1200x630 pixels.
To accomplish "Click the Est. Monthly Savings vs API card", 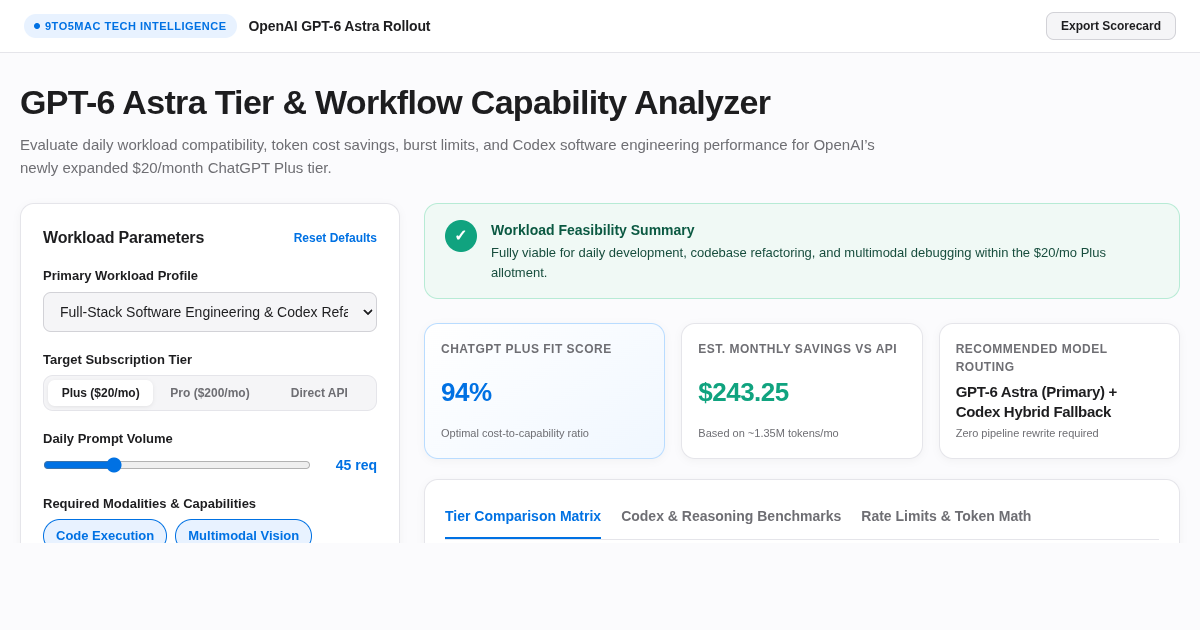I will (802, 391).
